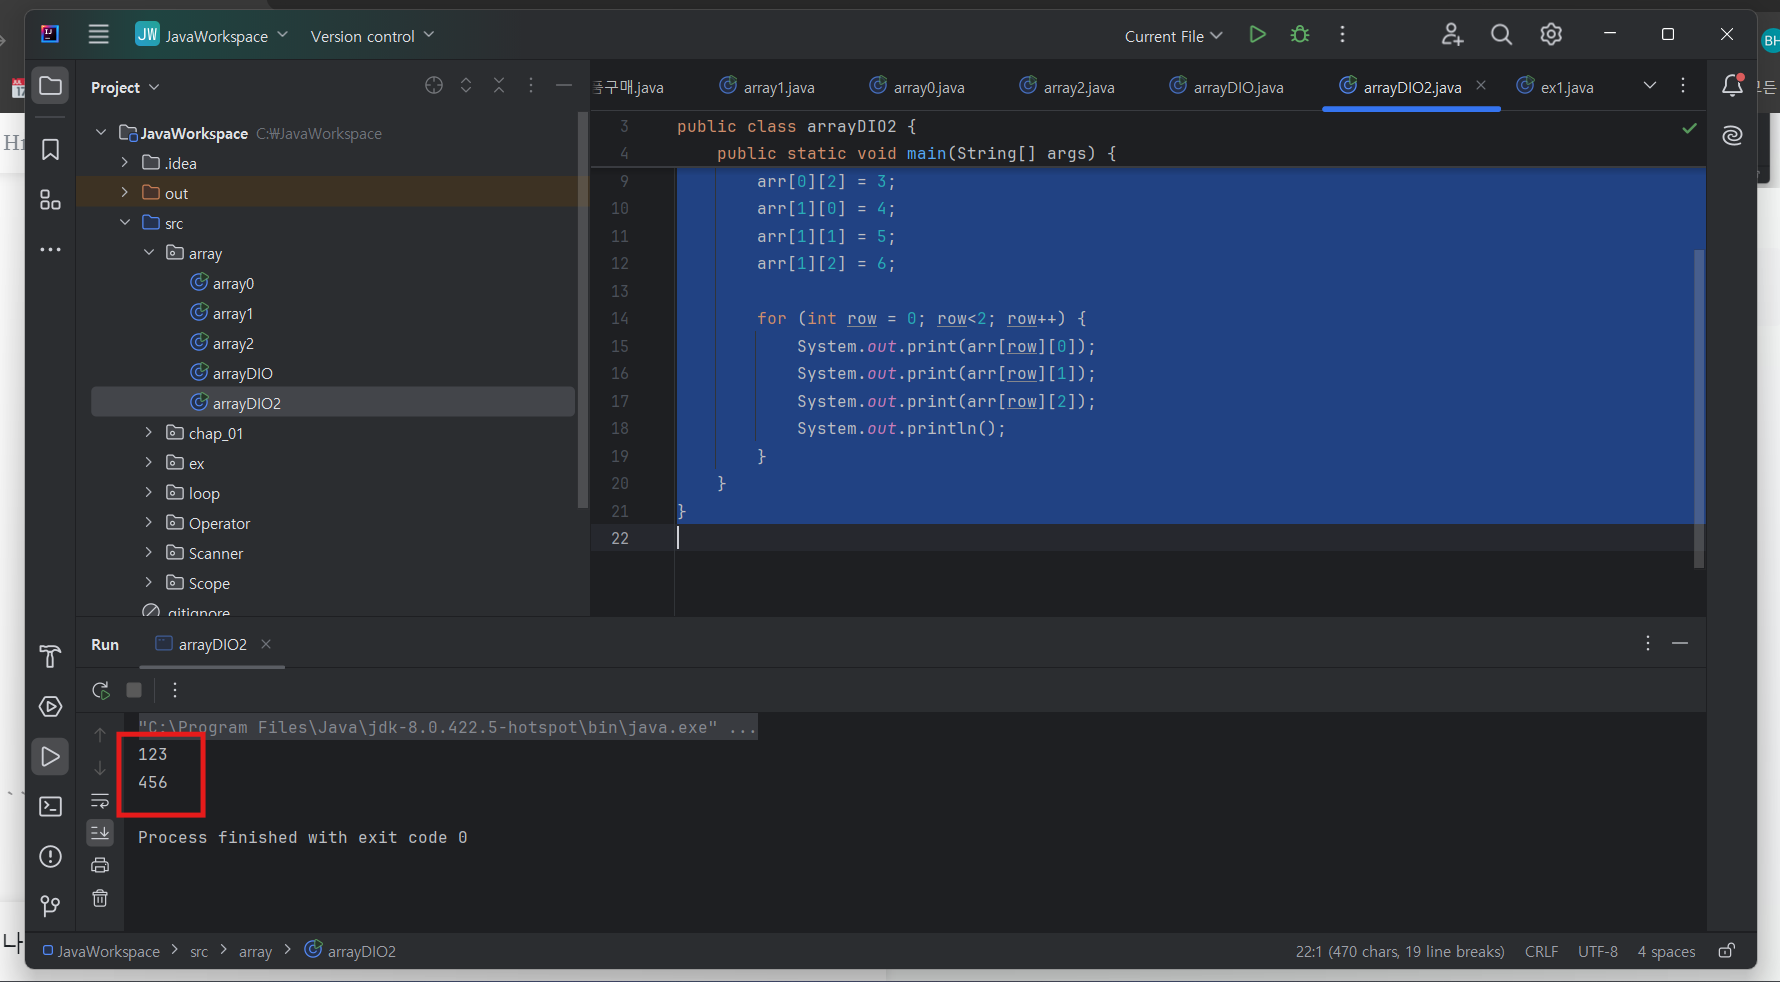Toggle read-only lock in status bar

tap(1726, 951)
